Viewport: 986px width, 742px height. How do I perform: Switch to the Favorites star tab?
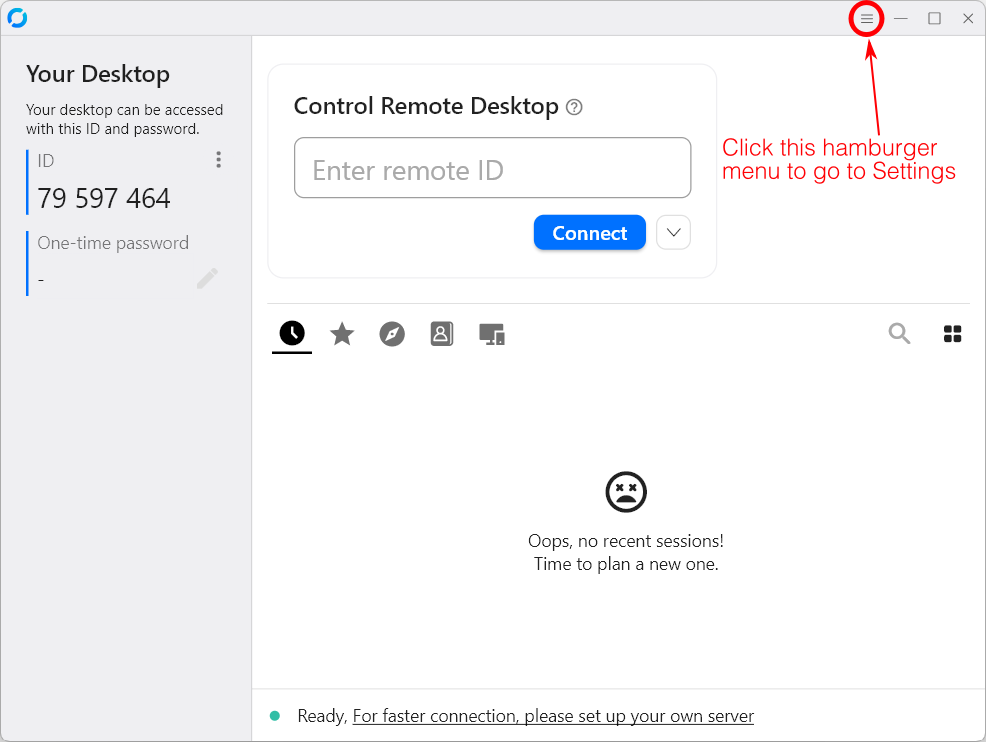(x=342, y=334)
